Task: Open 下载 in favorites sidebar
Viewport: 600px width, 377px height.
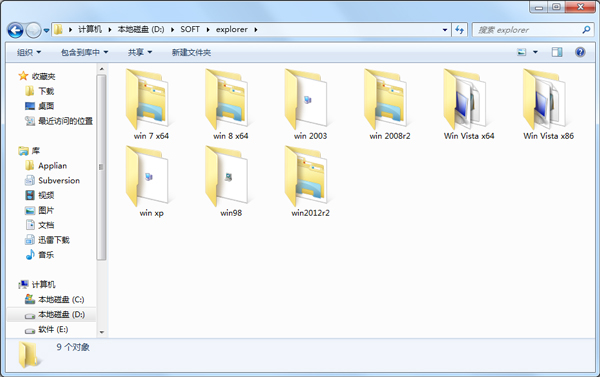Action: coord(41,91)
